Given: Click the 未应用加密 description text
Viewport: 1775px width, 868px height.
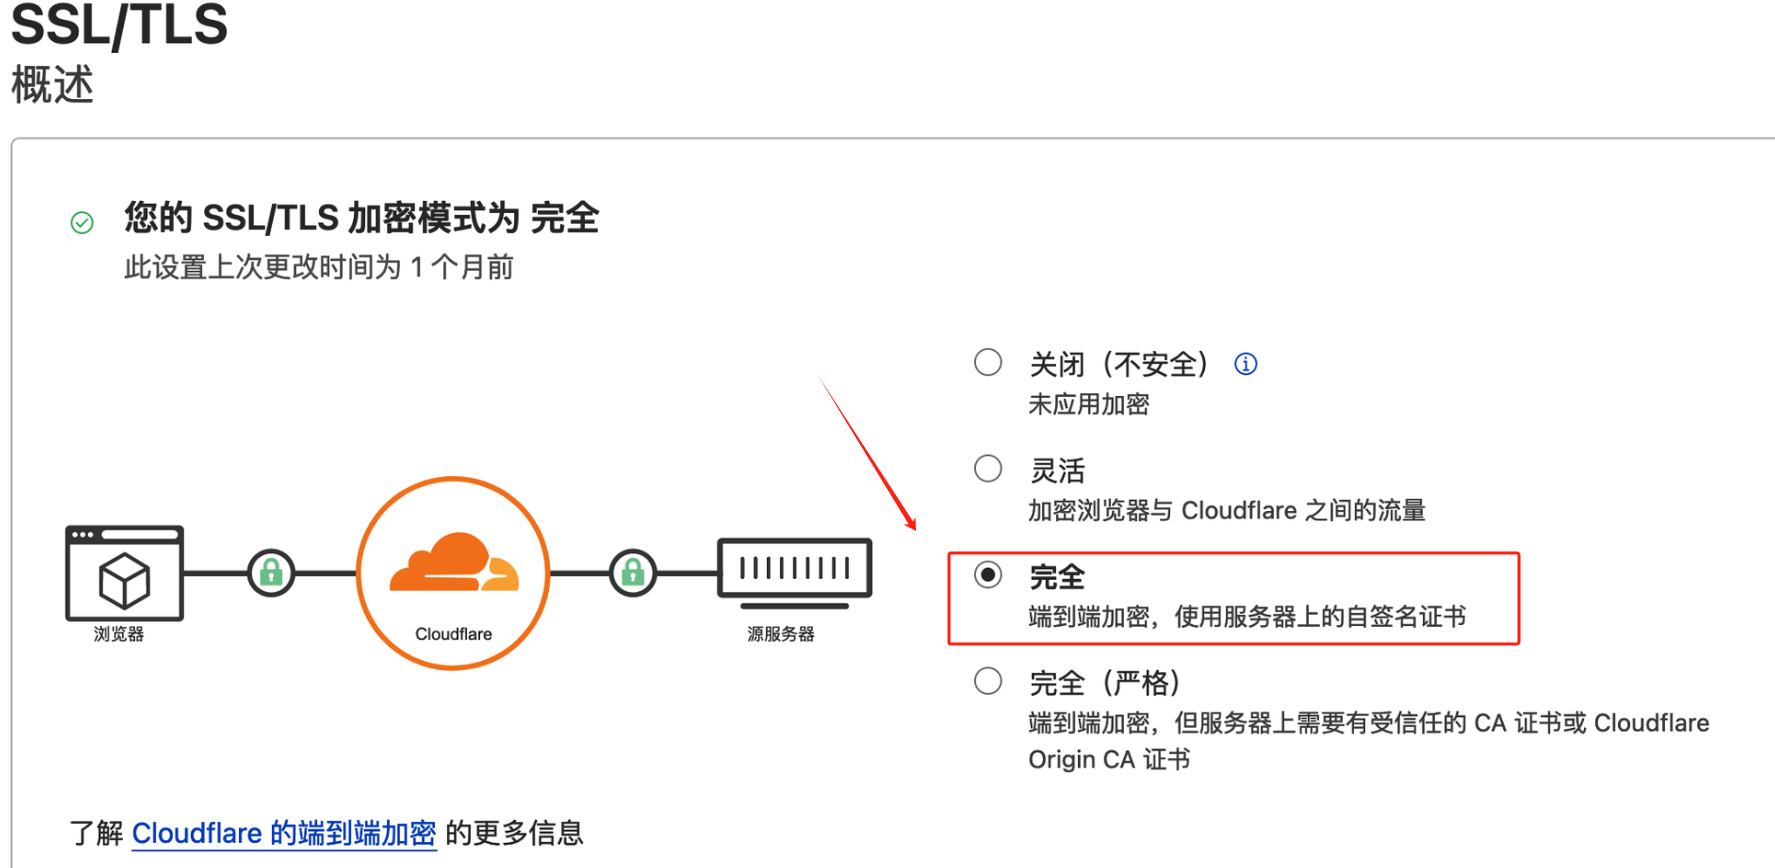Looking at the screenshot, I should (1089, 405).
